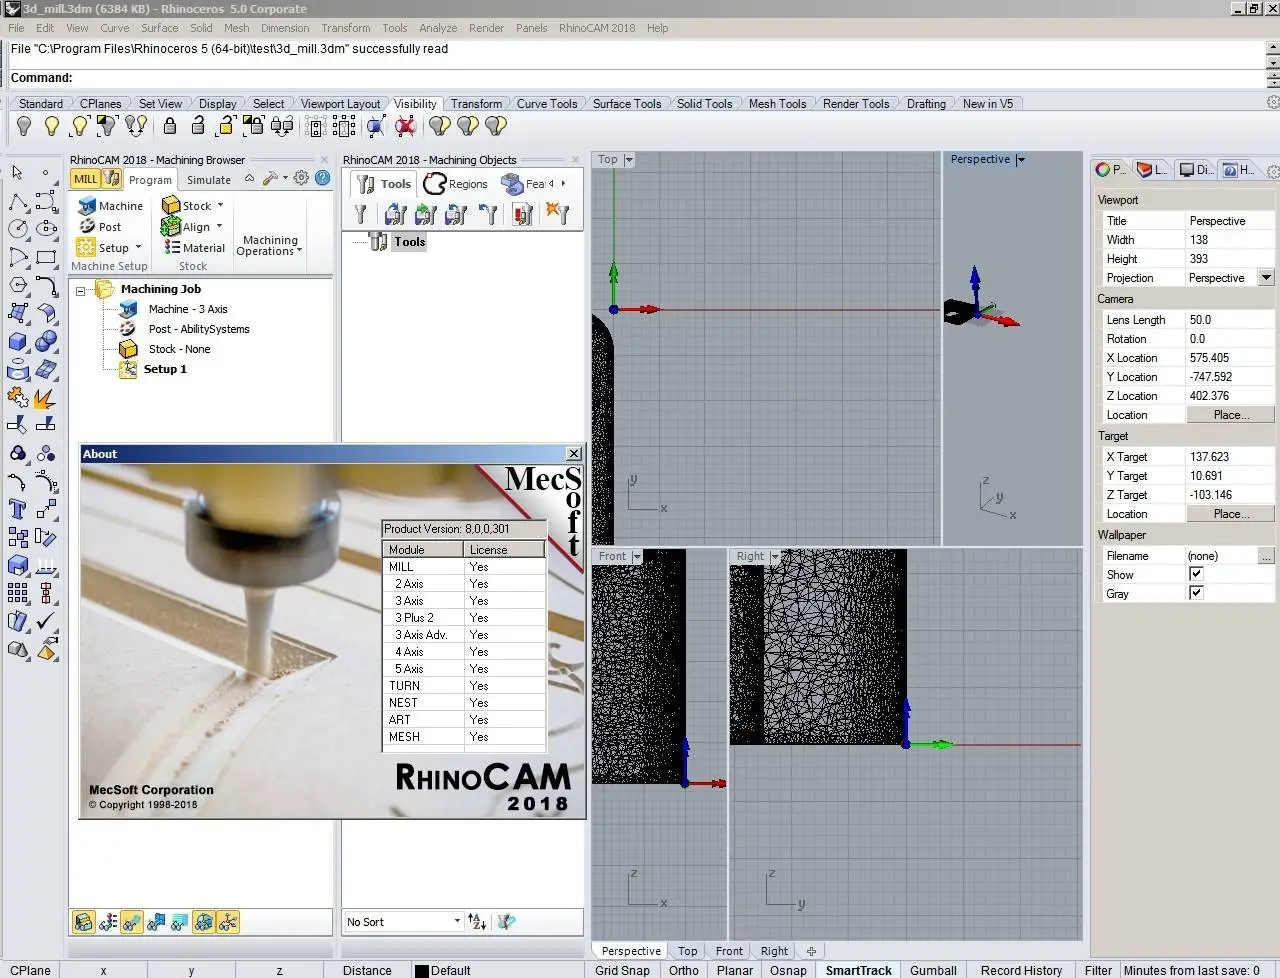This screenshot has width=1280, height=978.
Task: Click the sort A-Z icon beside No Sort
Action: (x=477, y=922)
